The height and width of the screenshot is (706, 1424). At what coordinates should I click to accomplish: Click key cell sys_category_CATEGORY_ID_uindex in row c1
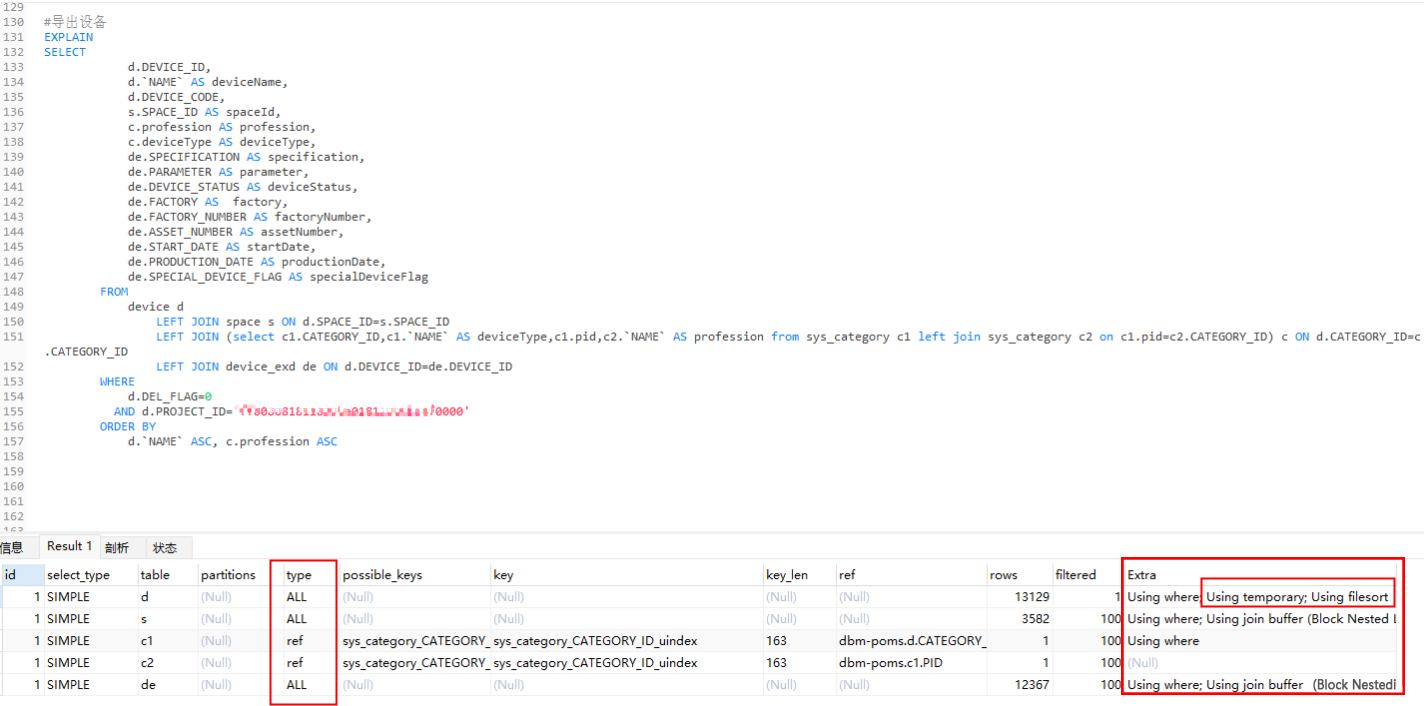coord(626,641)
